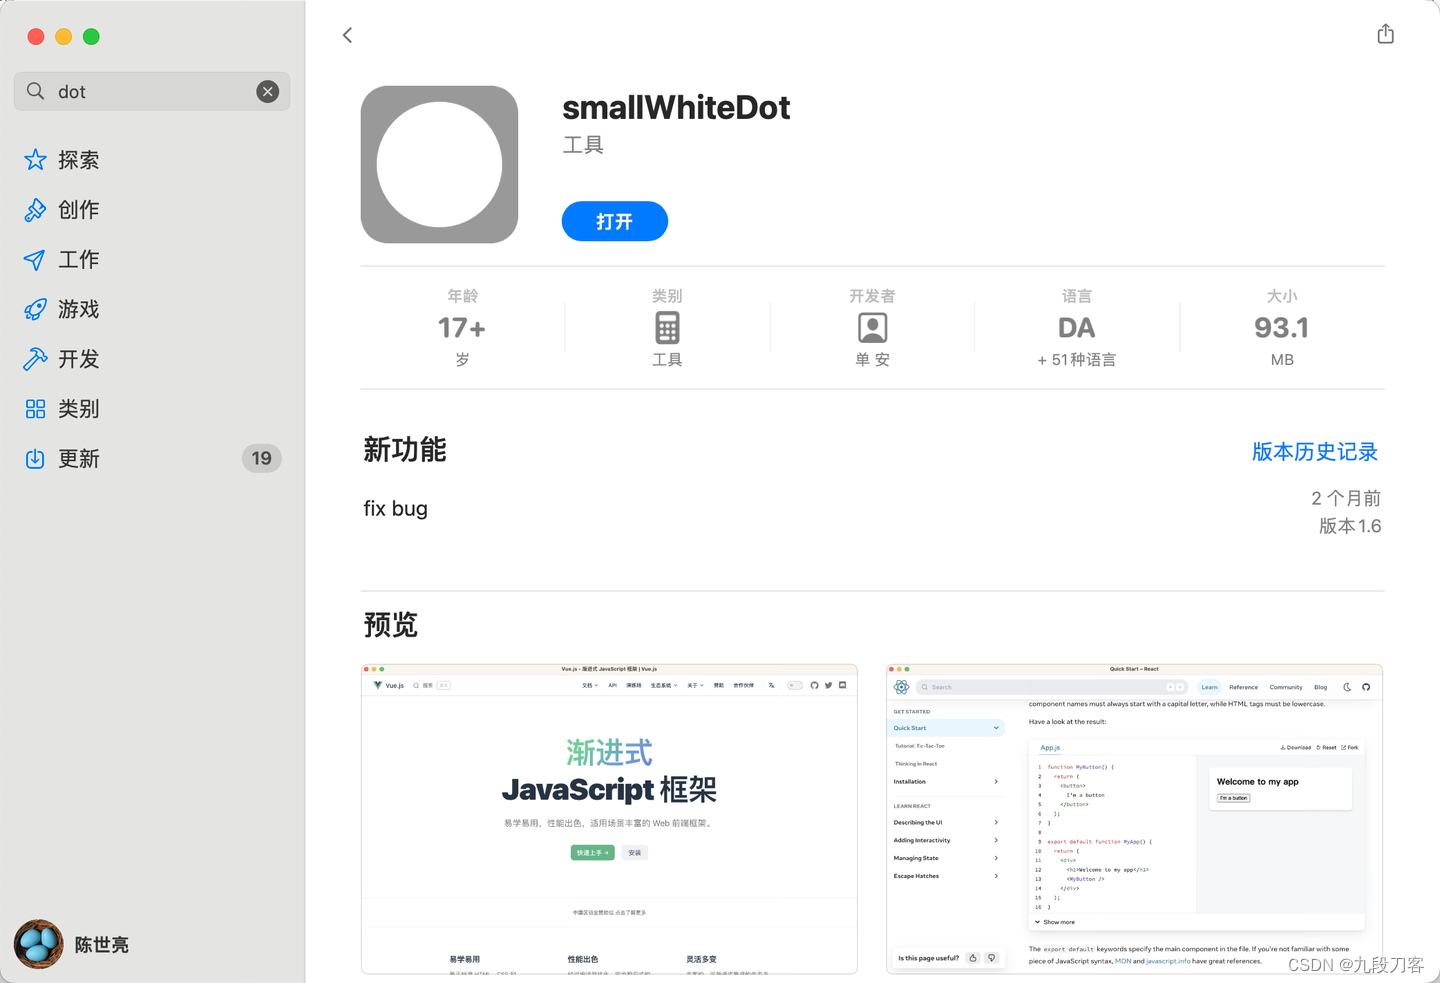Viewport: 1440px width, 983px height.
Task: Click the account name 陈世亮
Action: tap(102, 945)
